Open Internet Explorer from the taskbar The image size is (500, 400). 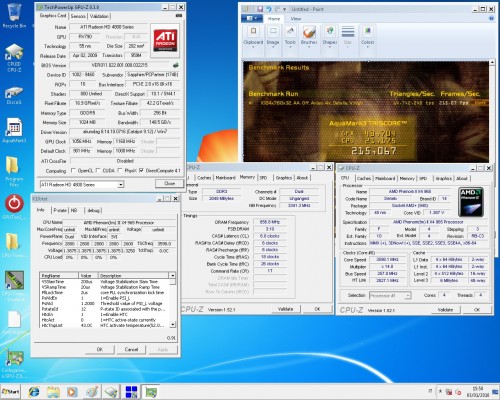34,392
